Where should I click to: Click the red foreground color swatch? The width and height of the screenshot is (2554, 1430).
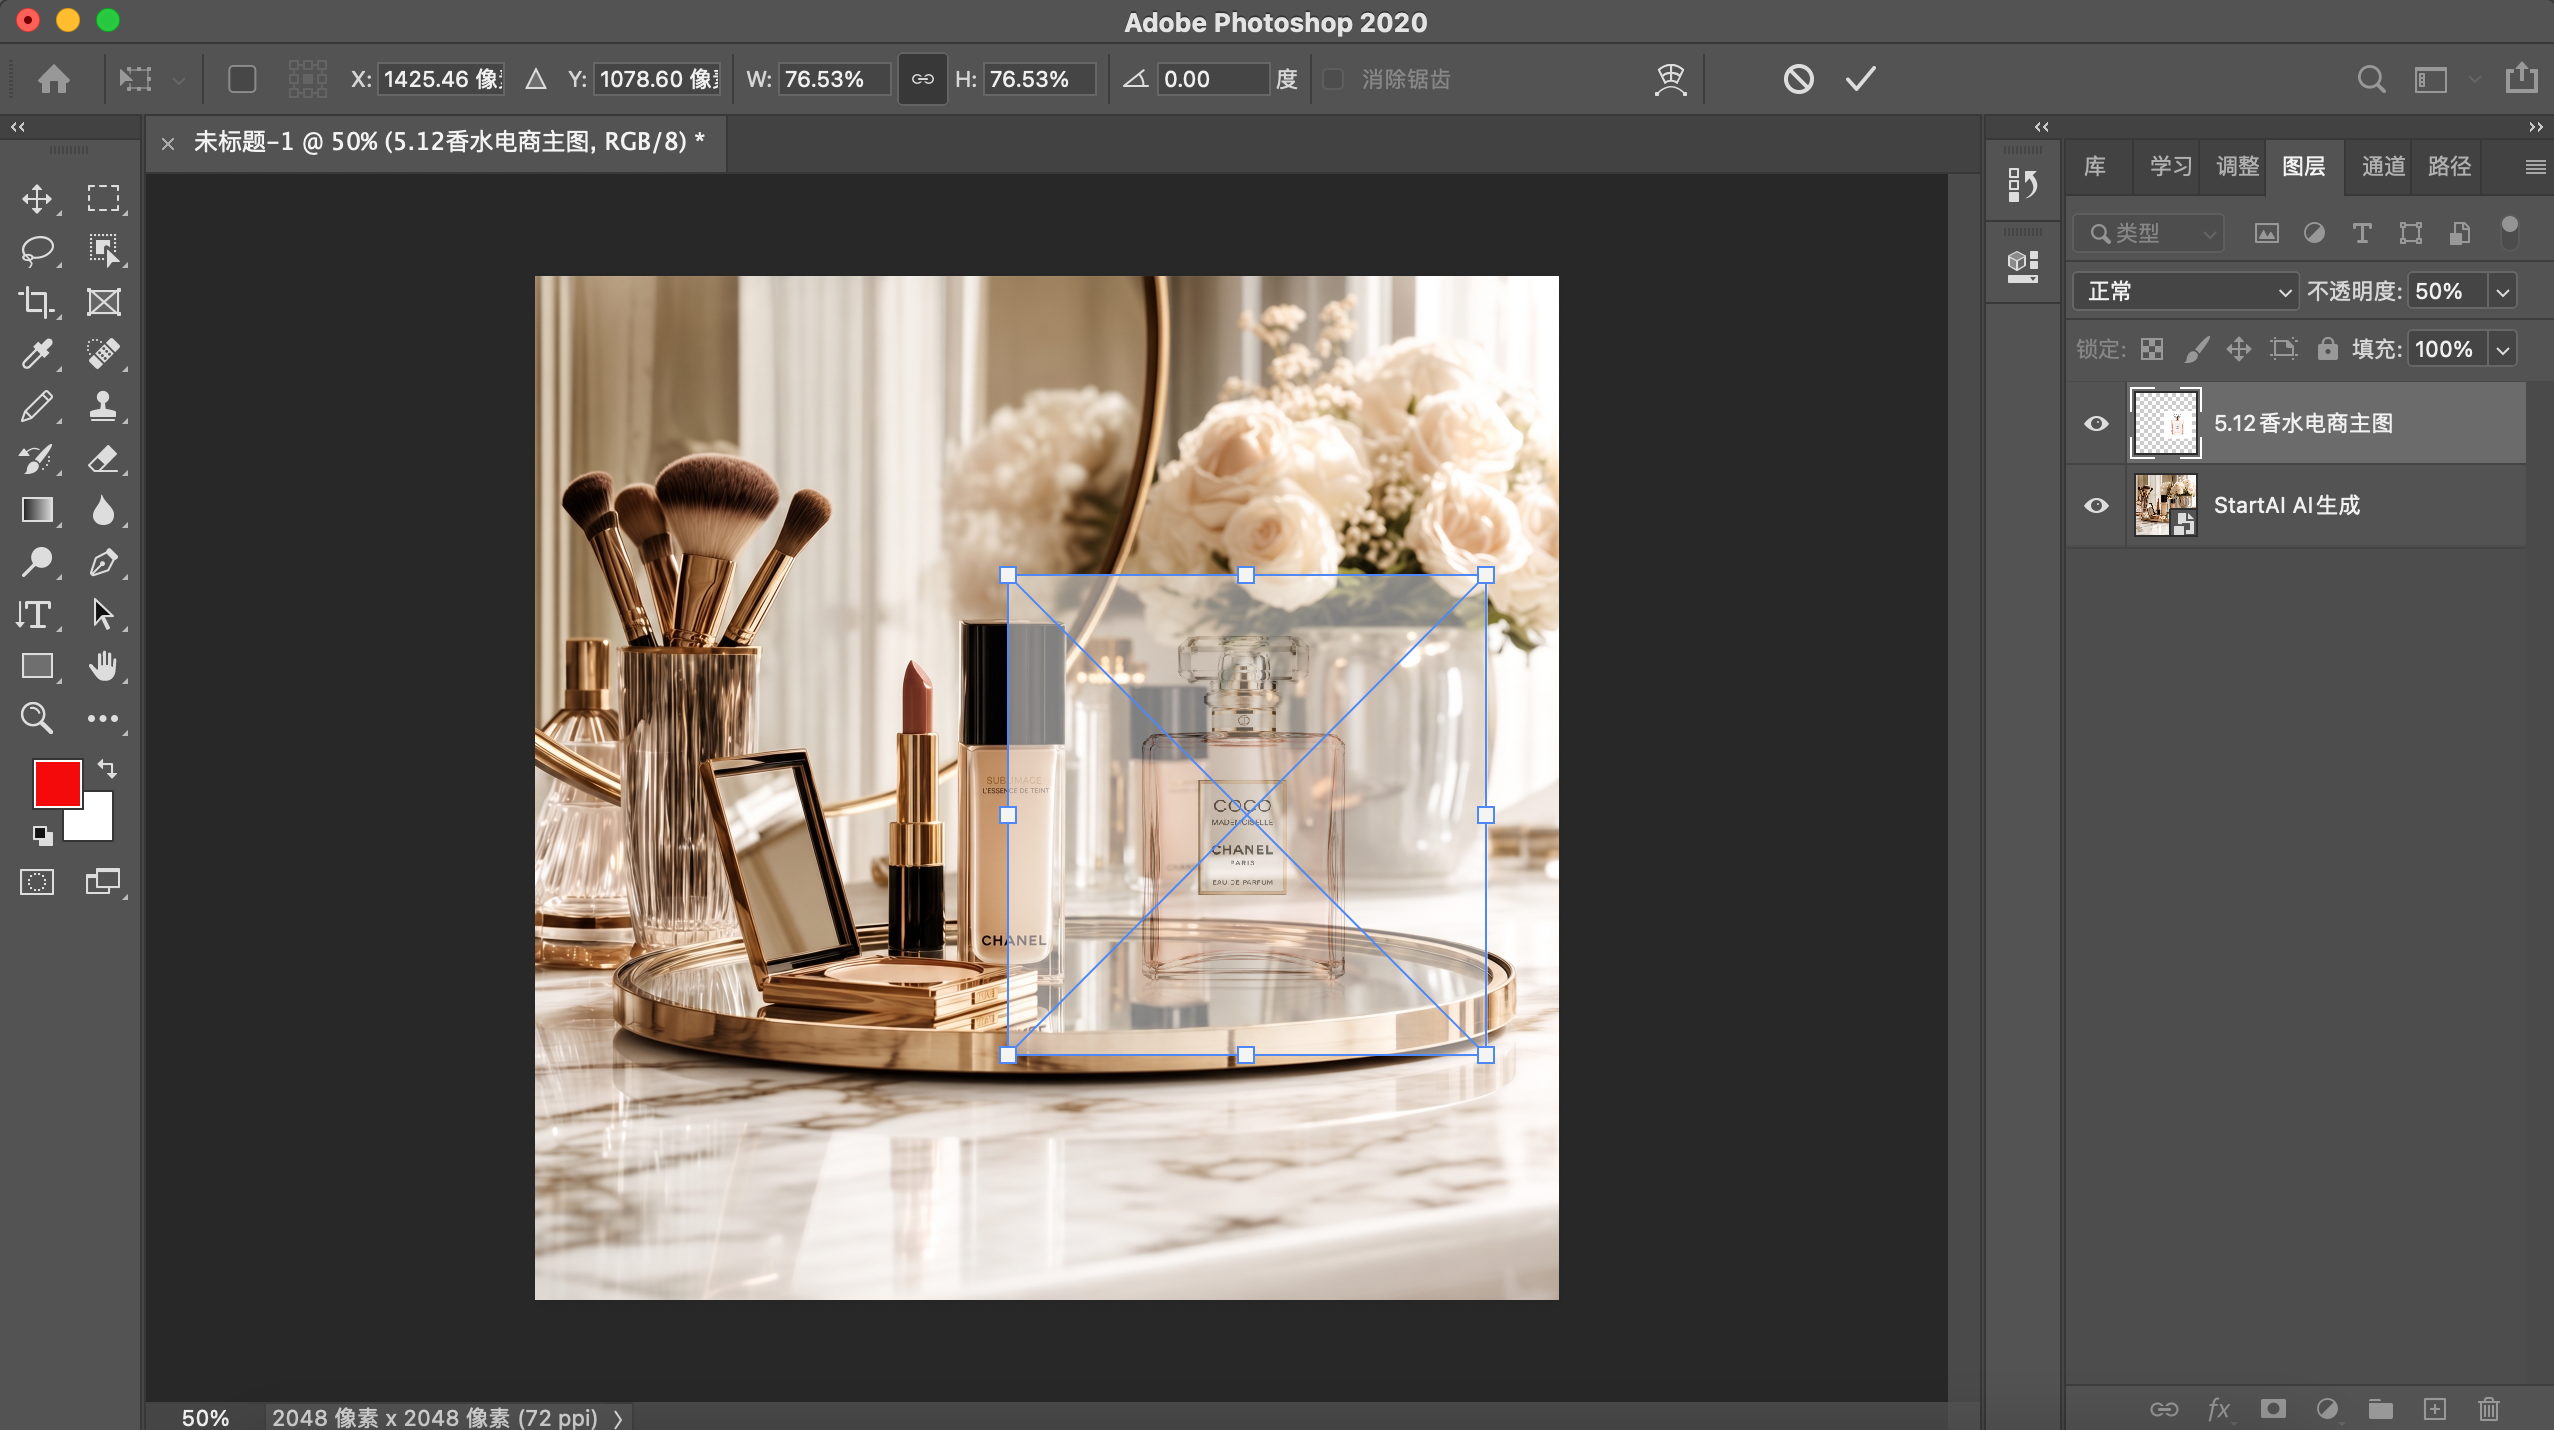click(57, 783)
